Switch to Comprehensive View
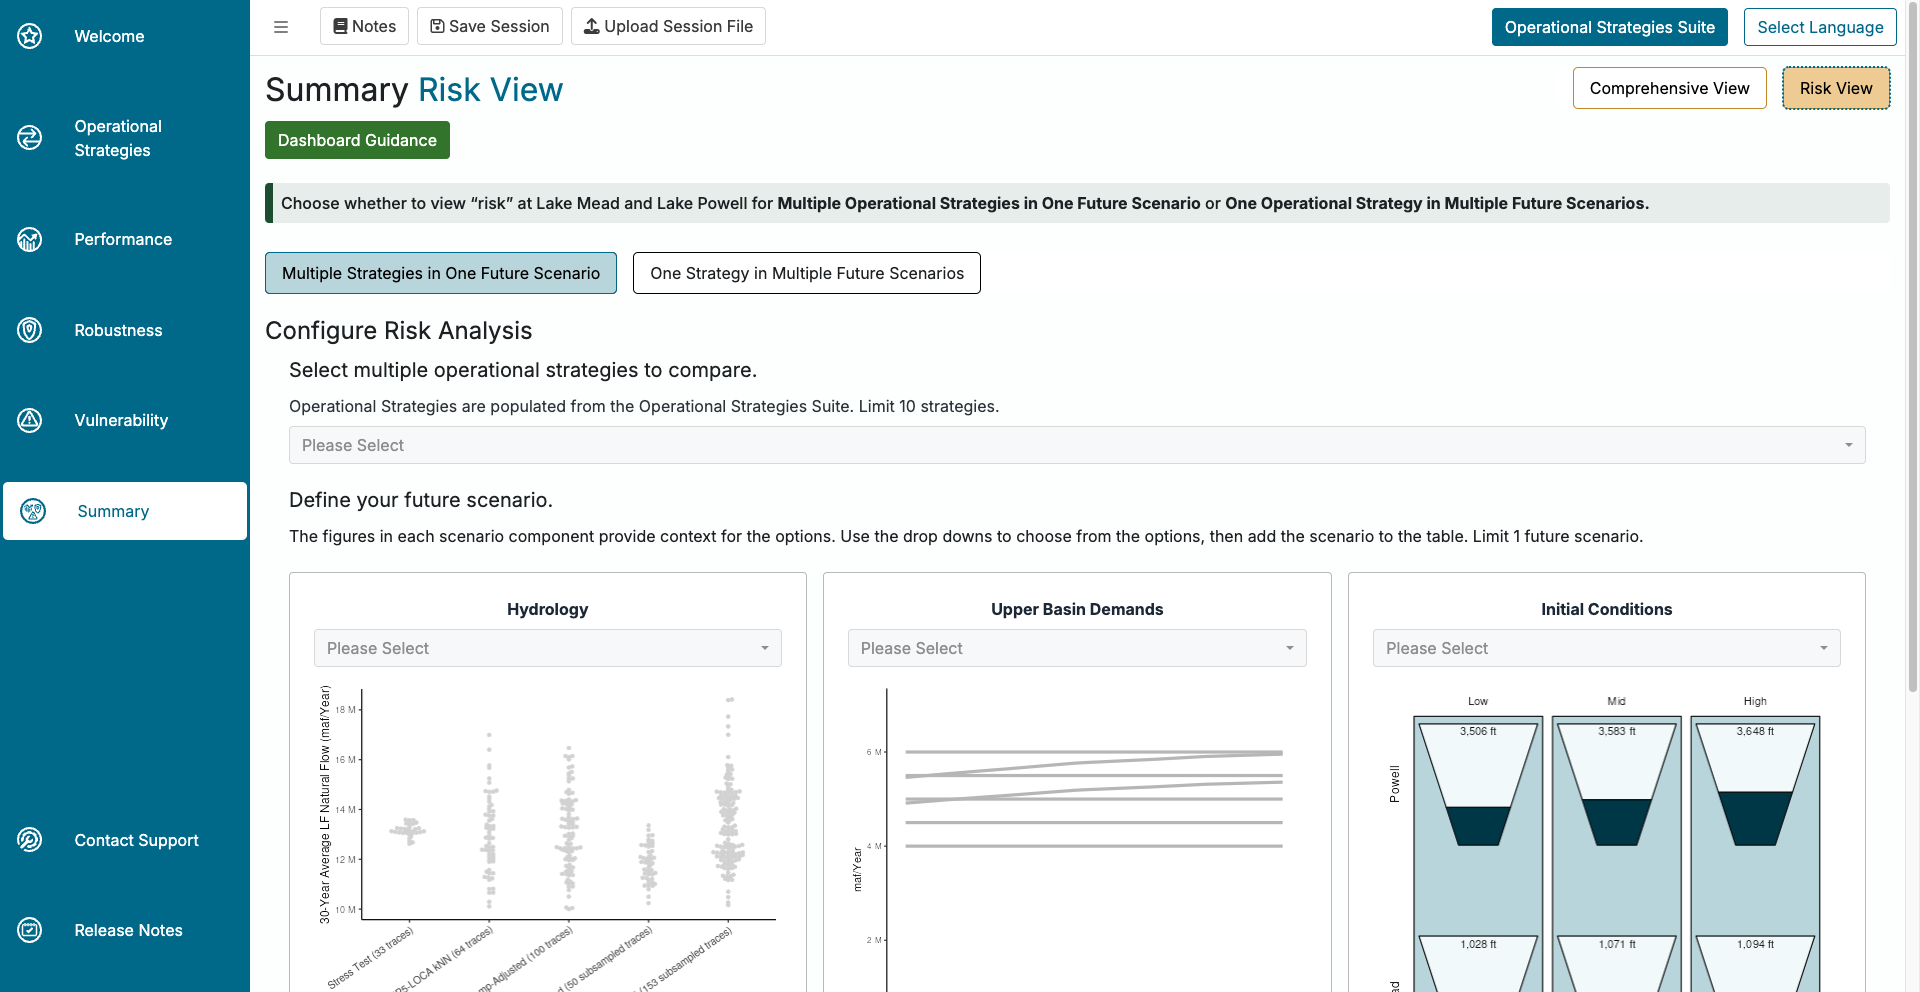The height and width of the screenshot is (992, 1920). click(x=1669, y=88)
